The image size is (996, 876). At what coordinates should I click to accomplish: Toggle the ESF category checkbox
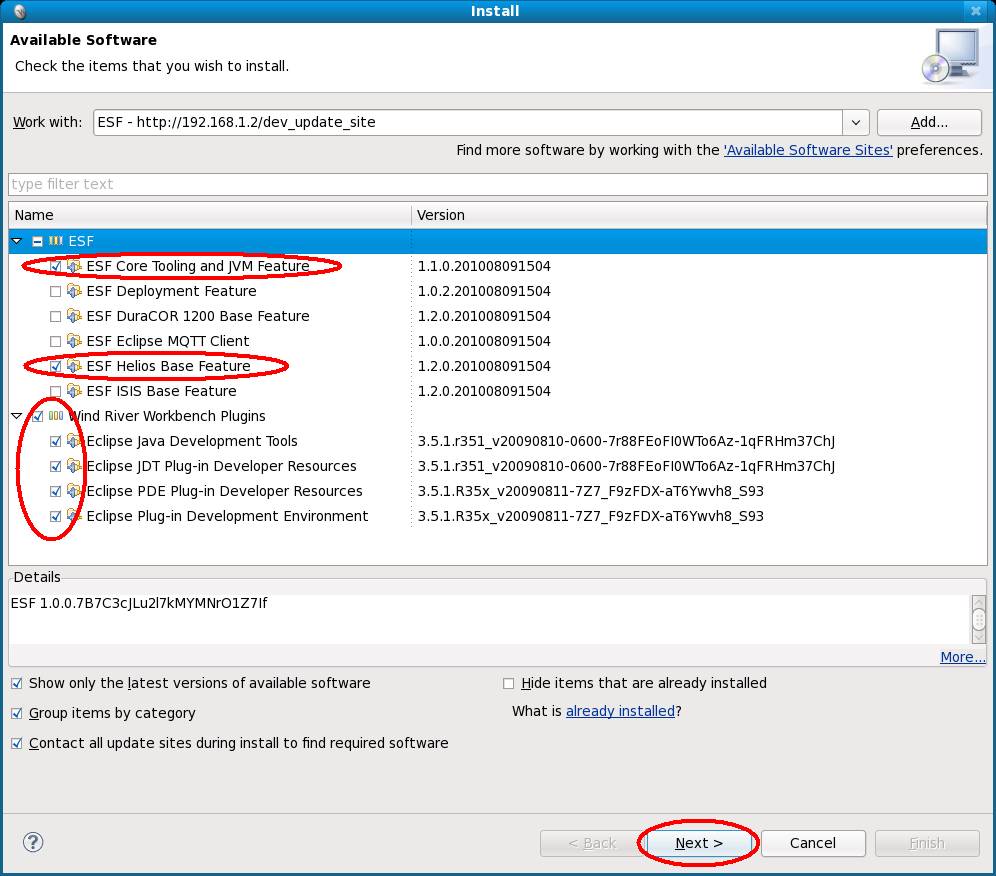click(x=37, y=241)
